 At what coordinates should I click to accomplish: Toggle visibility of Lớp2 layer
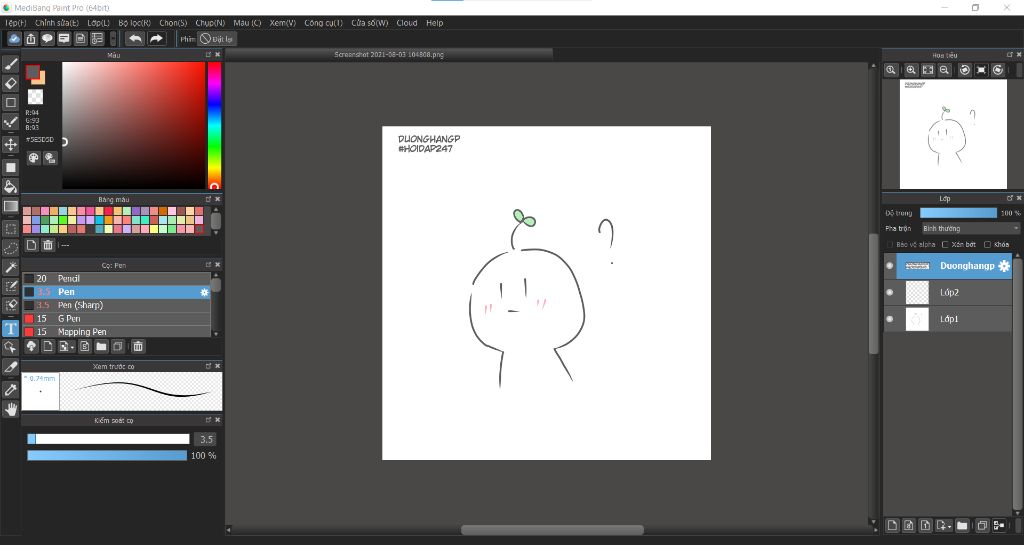[x=889, y=292]
